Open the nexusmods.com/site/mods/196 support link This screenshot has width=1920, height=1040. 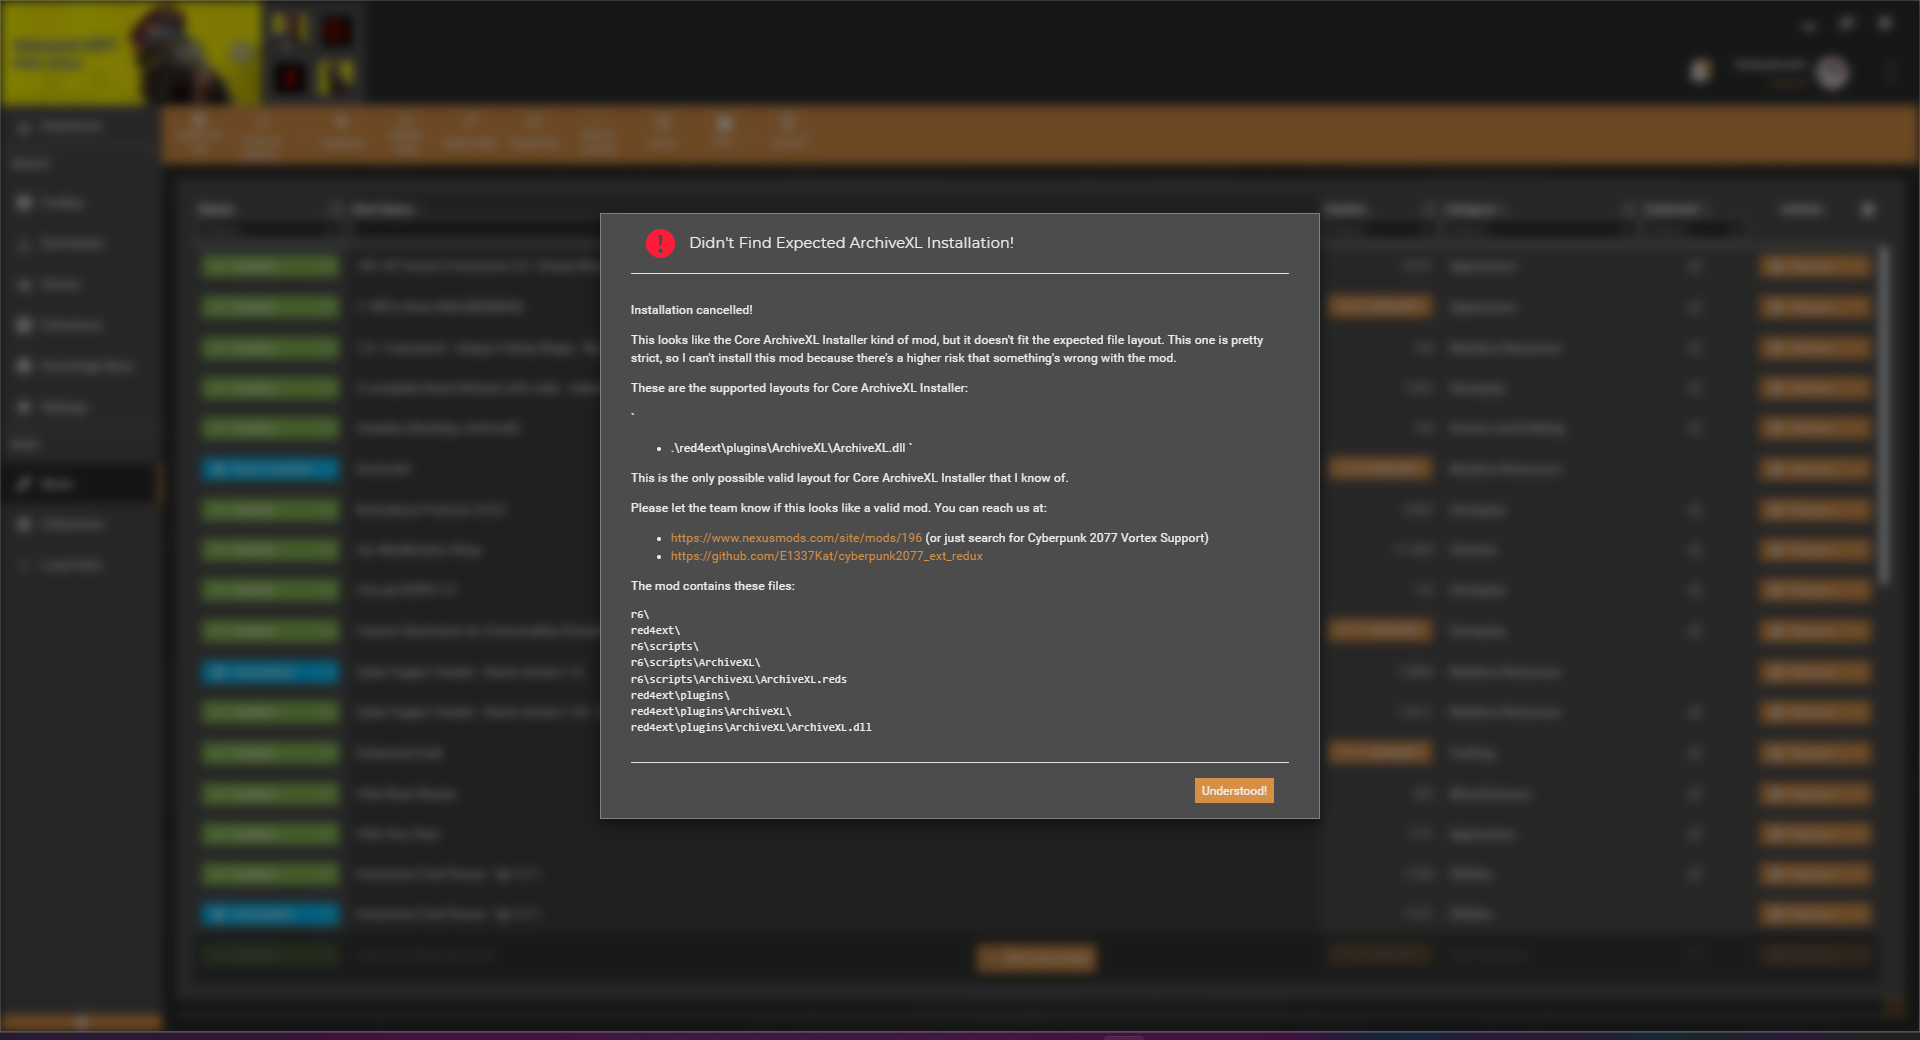795,537
